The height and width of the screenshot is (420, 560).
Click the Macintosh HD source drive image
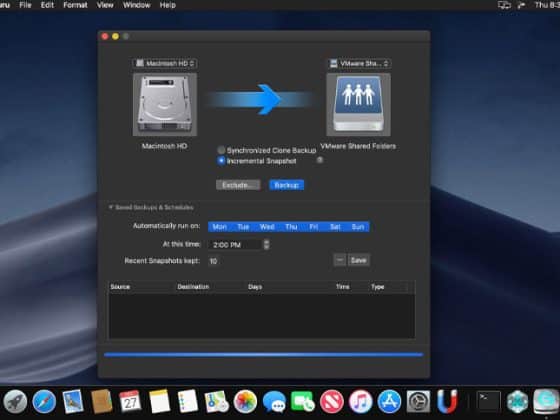[165, 105]
